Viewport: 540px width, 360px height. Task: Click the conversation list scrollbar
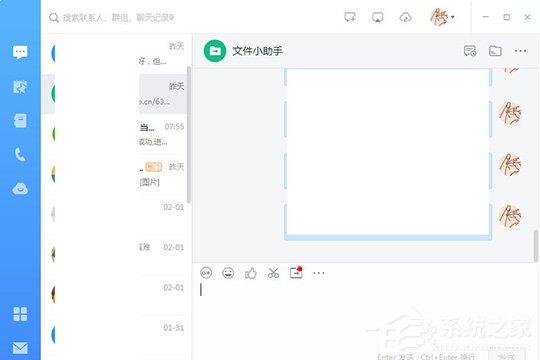189,134
